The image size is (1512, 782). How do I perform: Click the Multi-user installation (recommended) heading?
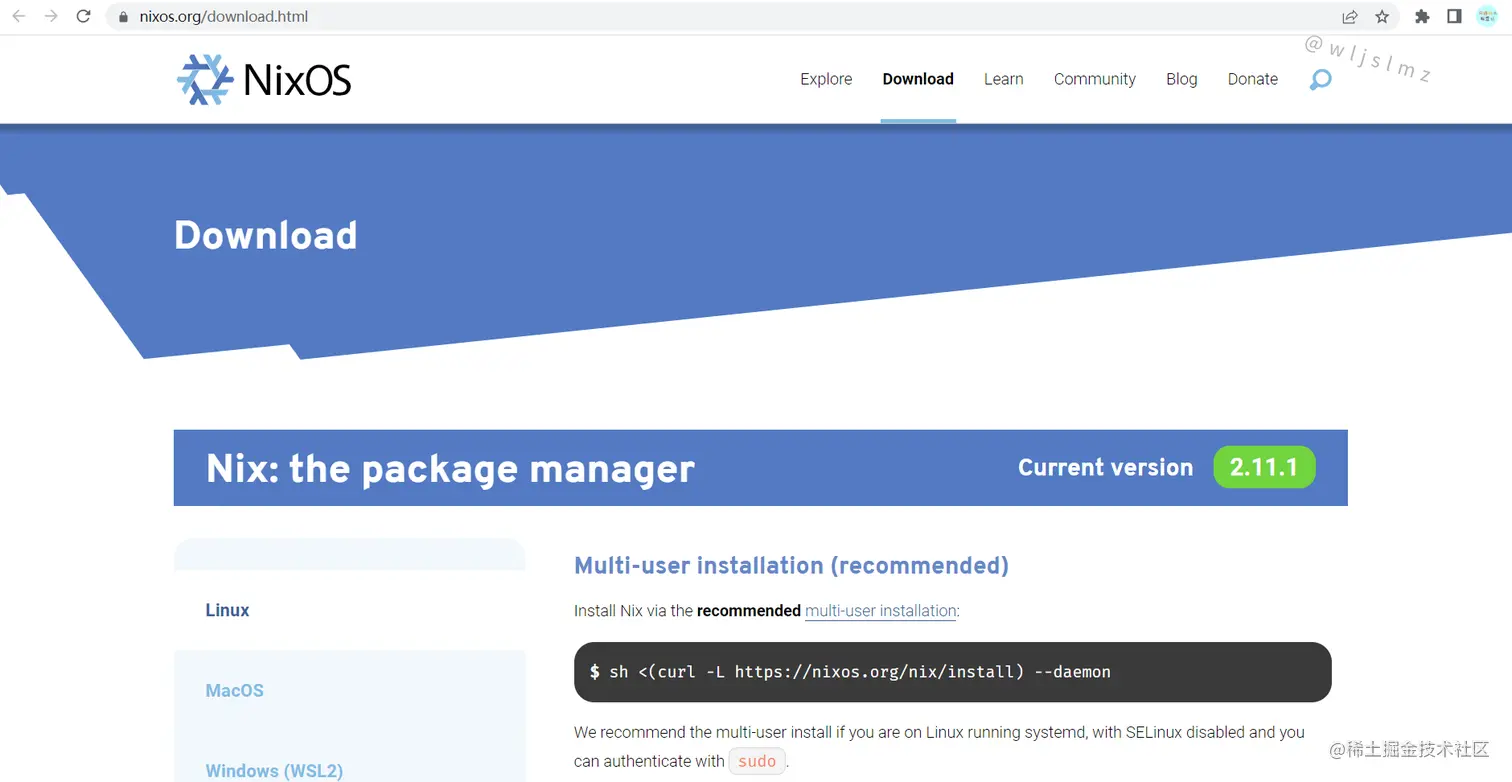(x=791, y=565)
